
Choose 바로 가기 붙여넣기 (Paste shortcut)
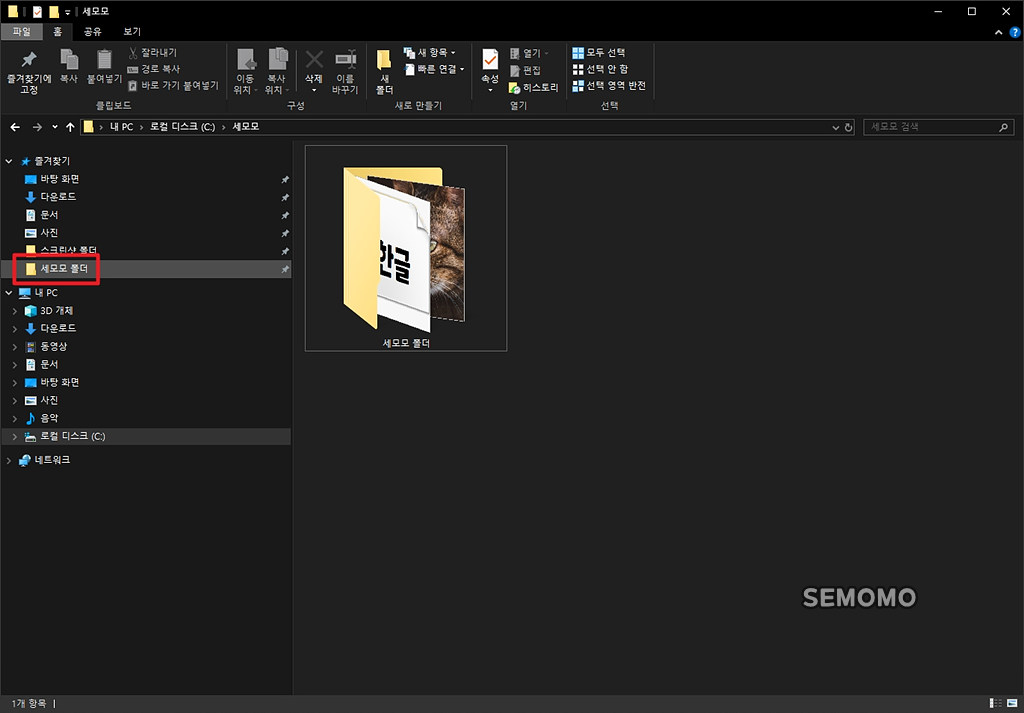click(x=173, y=86)
